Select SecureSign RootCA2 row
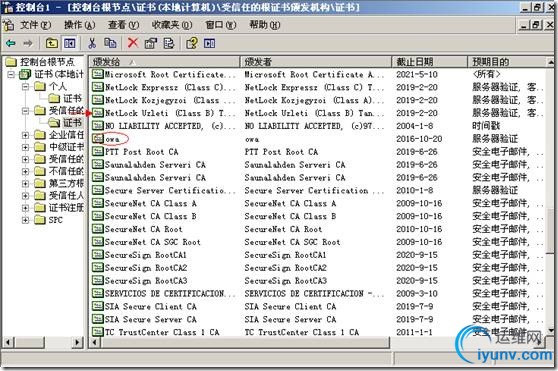 tap(317, 267)
